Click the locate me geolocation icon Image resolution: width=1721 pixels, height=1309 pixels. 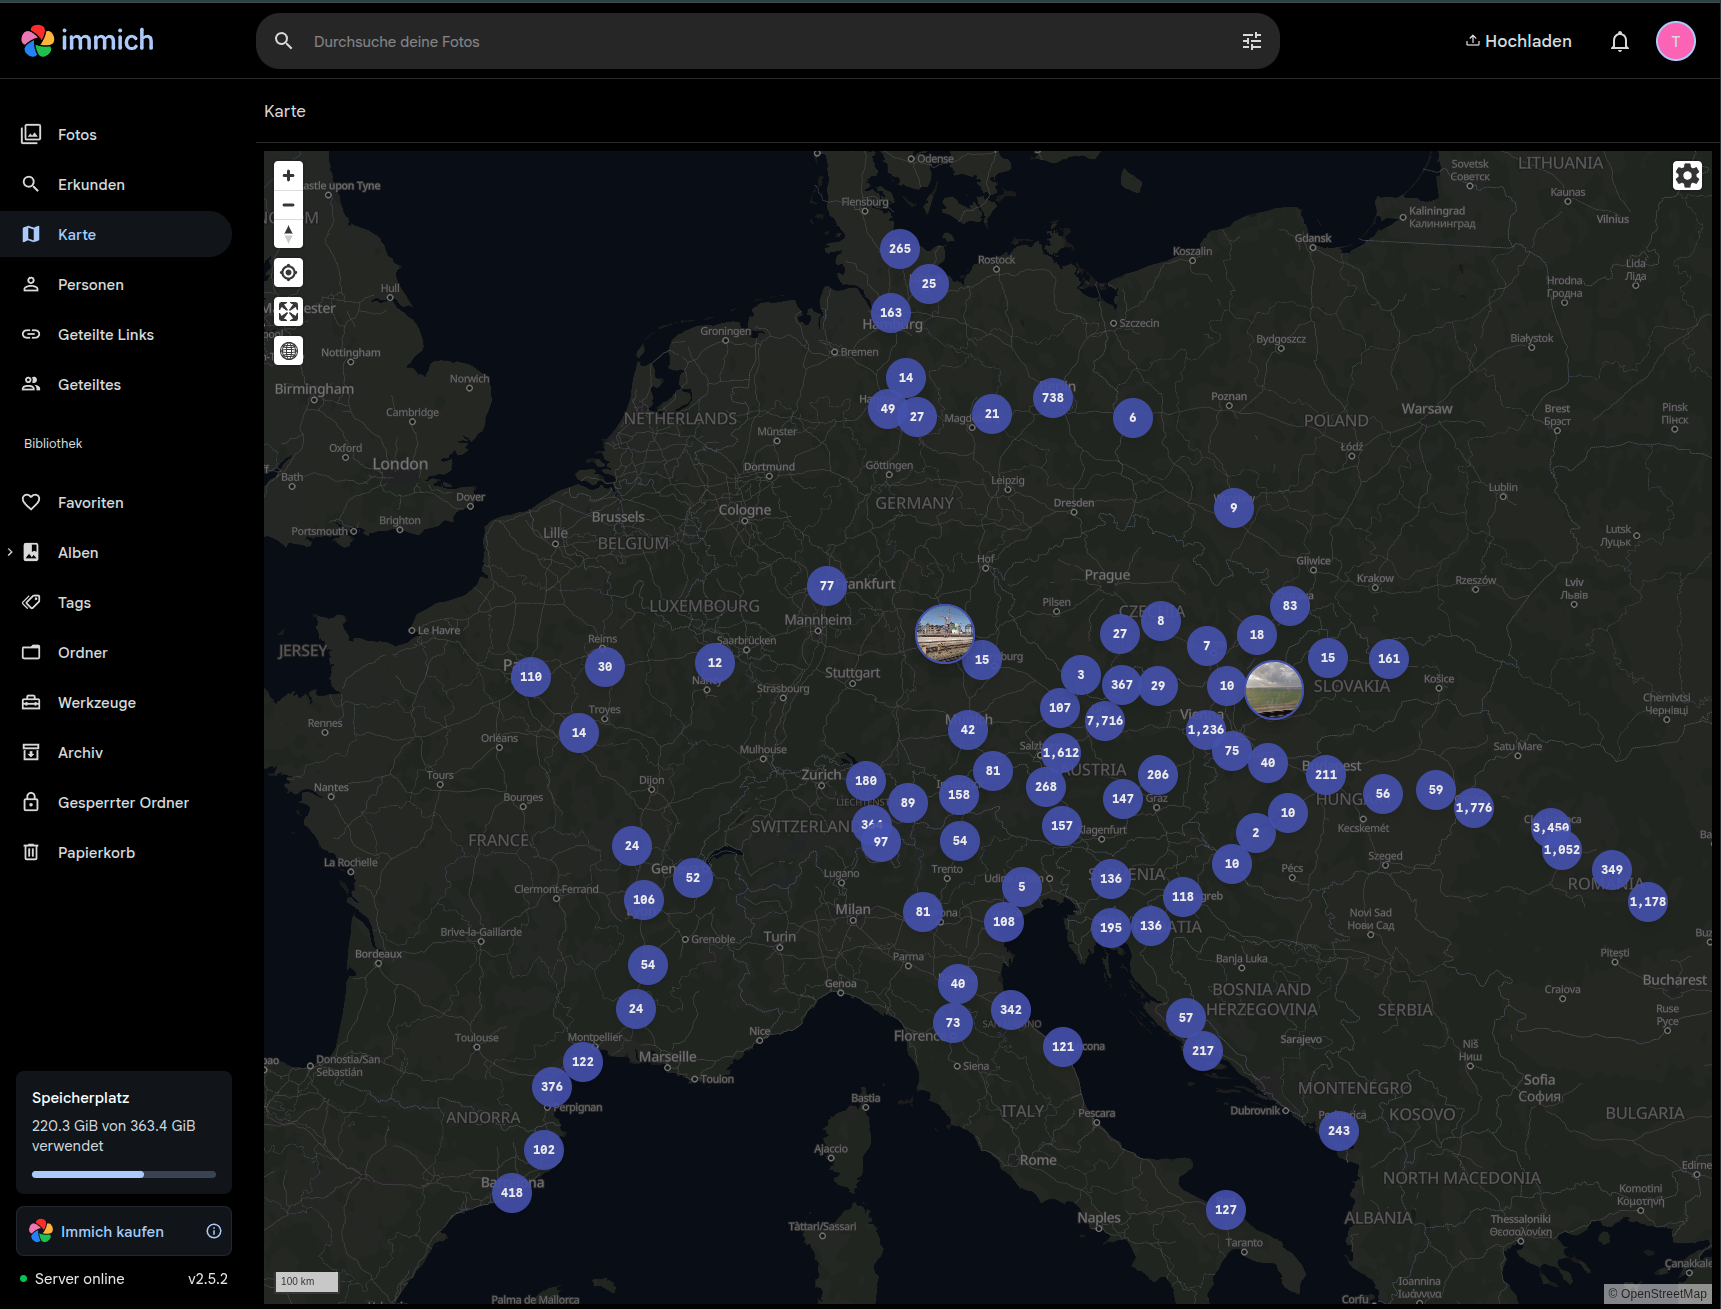pos(288,273)
